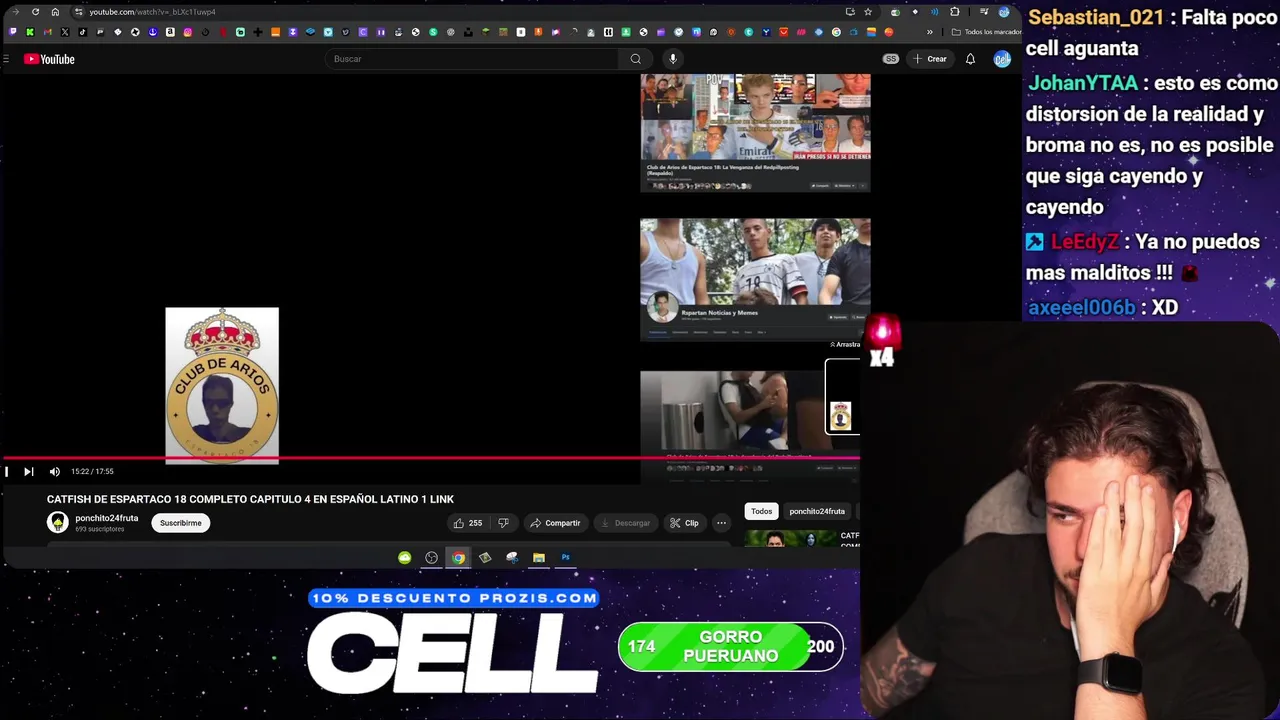Click the install app icon in address bar
Viewport: 1280px width, 720px height.
point(850,12)
